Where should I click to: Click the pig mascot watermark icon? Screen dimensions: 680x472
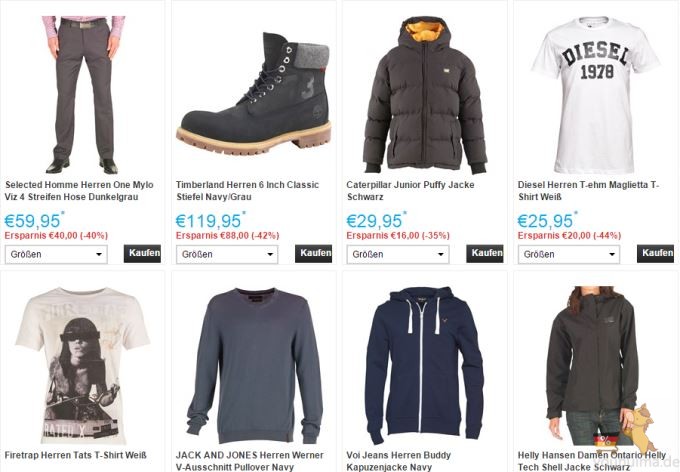click(x=642, y=429)
